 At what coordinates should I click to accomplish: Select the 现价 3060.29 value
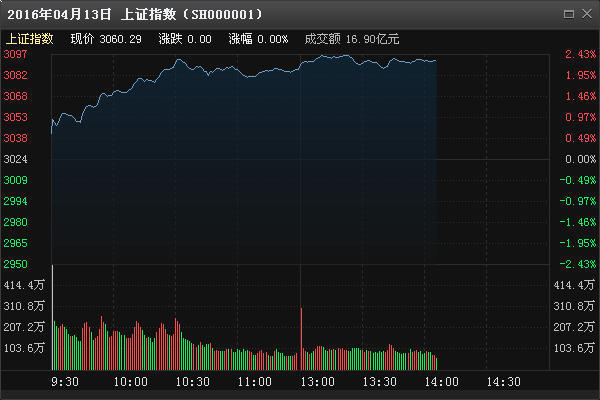click(106, 39)
